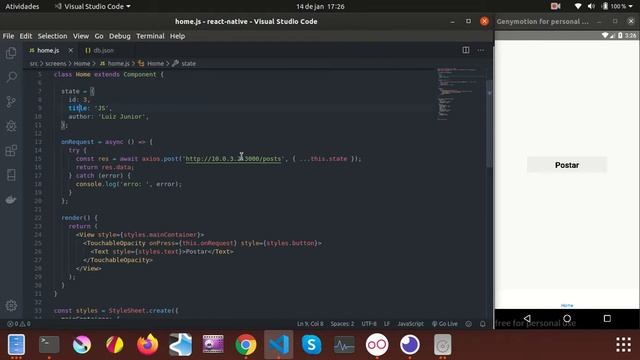Viewport: 640px width, 360px height.
Task: Click the 'src' breadcrumb segment
Action: pyautogui.click(x=33, y=64)
